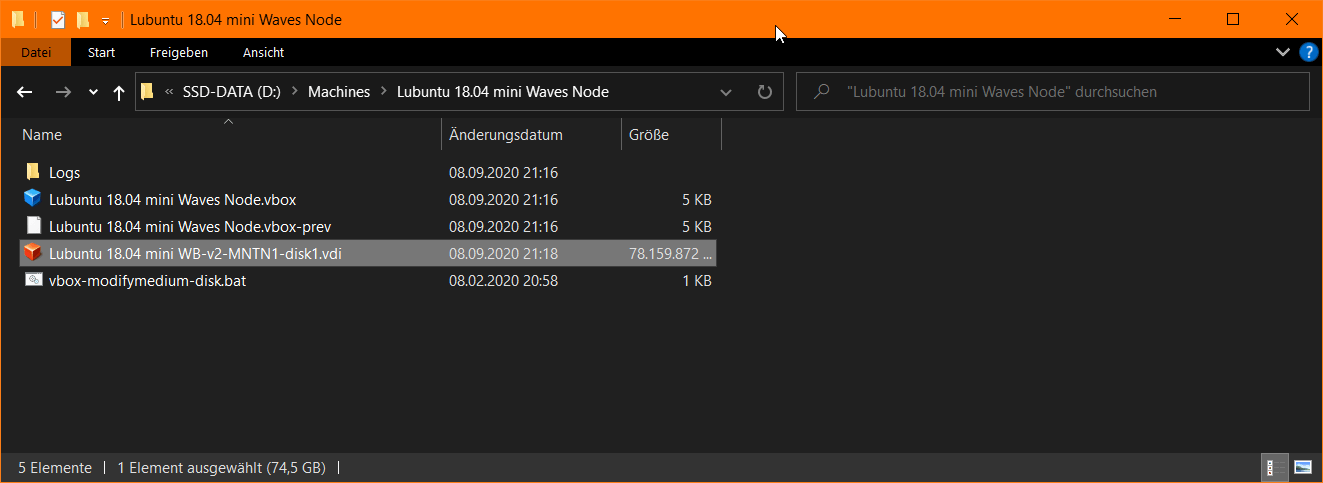Viewport: 1323px width, 483px height.
Task: Open the Customize Quick Access Toolbar dropdown
Action: tap(105, 21)
